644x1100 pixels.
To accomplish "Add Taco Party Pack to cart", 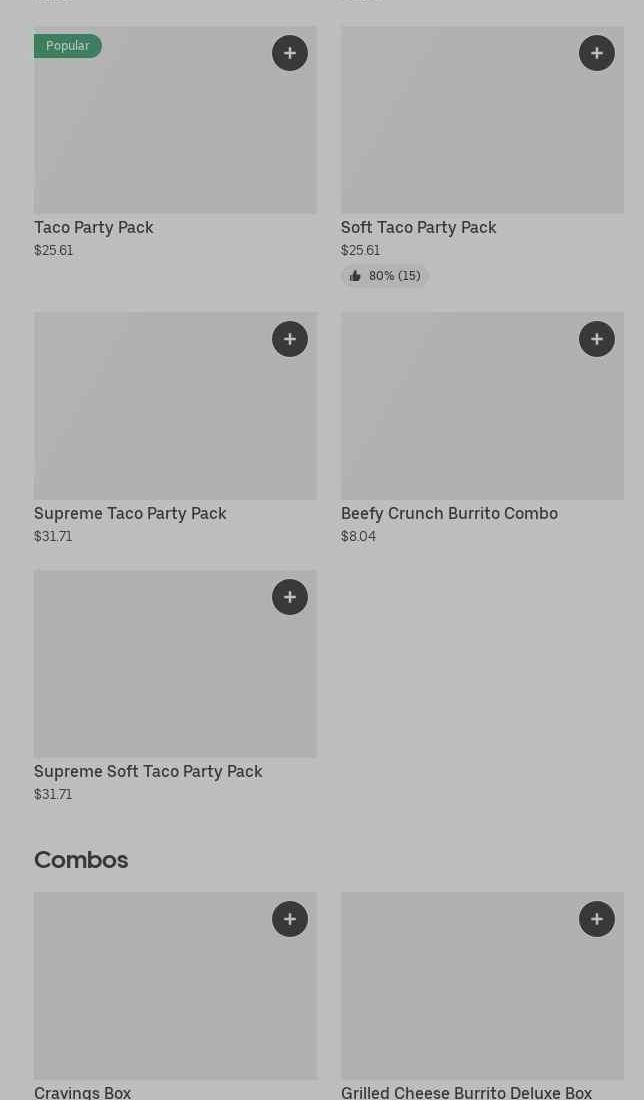I will (x=290, y=53).
